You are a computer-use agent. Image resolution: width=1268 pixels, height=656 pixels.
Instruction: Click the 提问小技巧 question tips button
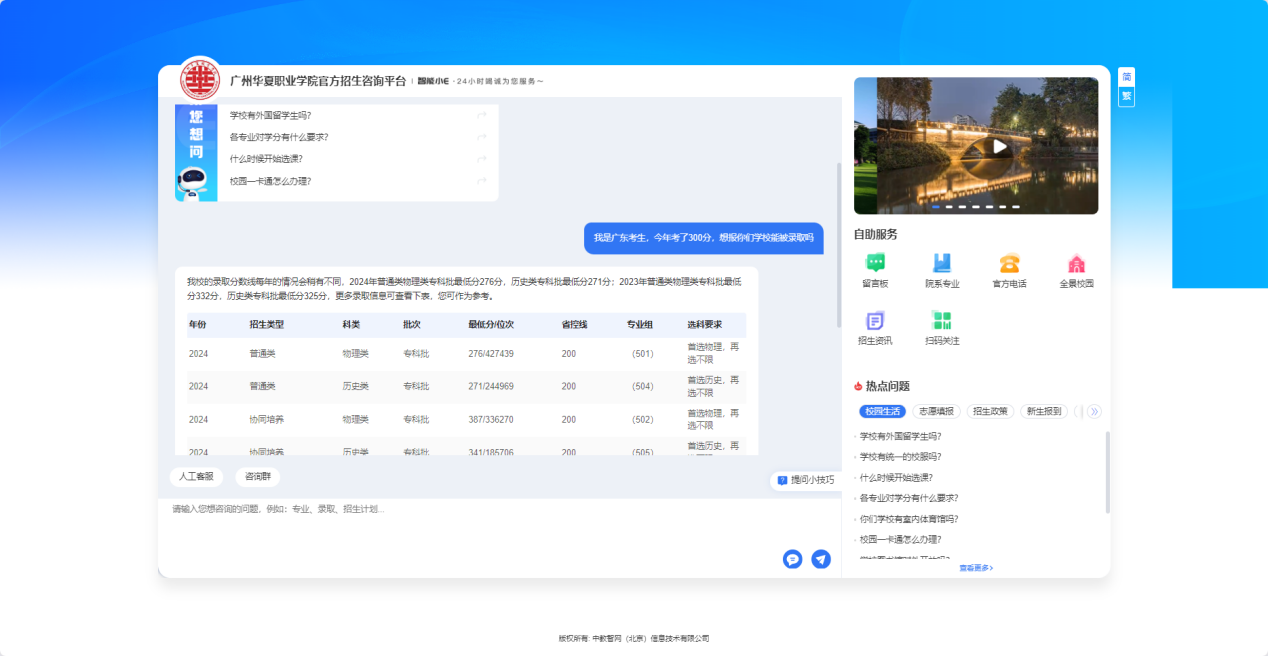(x=806, y=480)
